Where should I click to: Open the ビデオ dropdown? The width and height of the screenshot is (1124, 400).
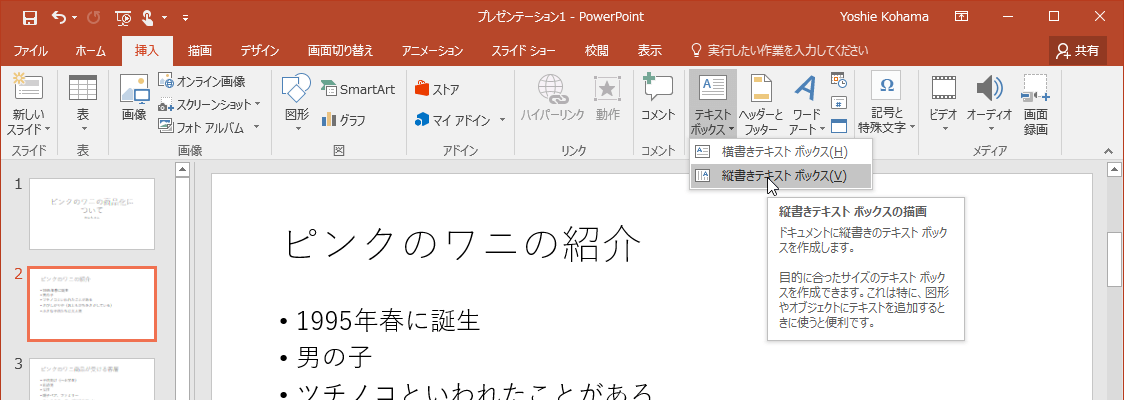coord(944,104)
